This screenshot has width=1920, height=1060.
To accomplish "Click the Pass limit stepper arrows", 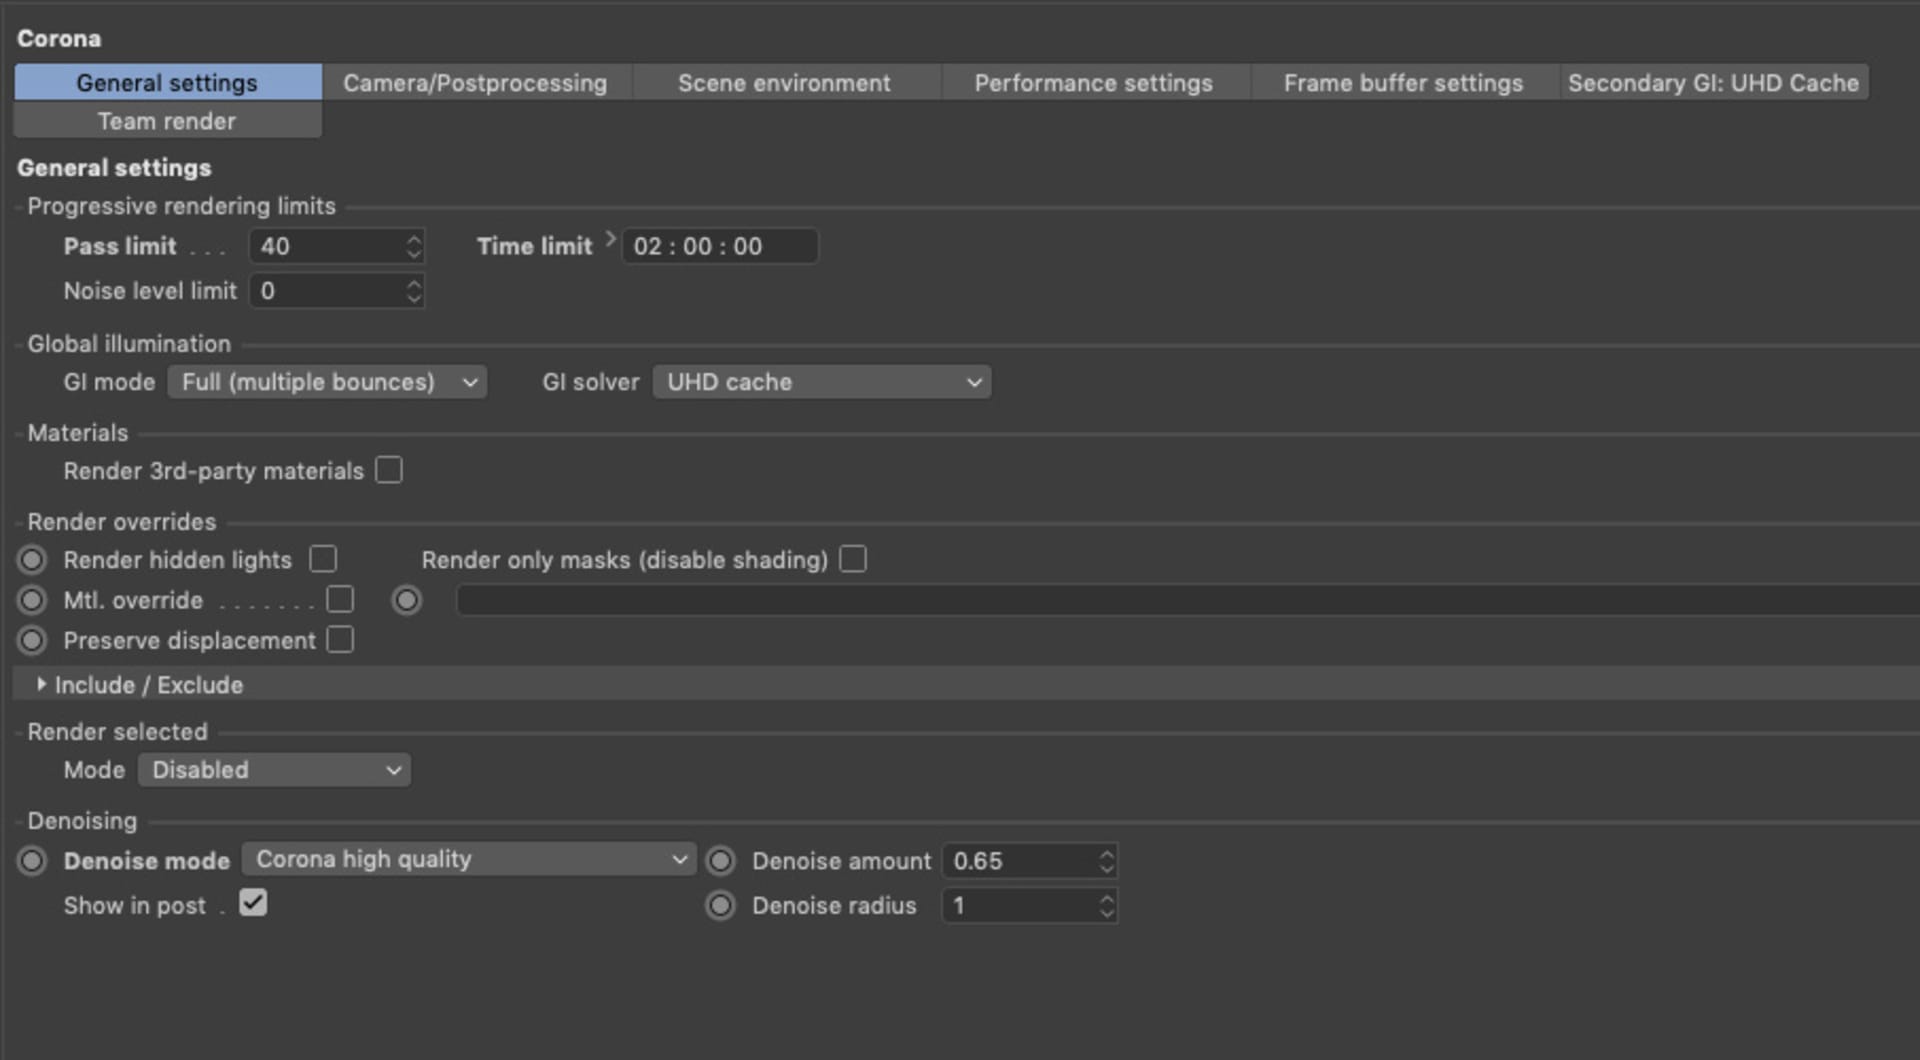I will pos(414,246).
